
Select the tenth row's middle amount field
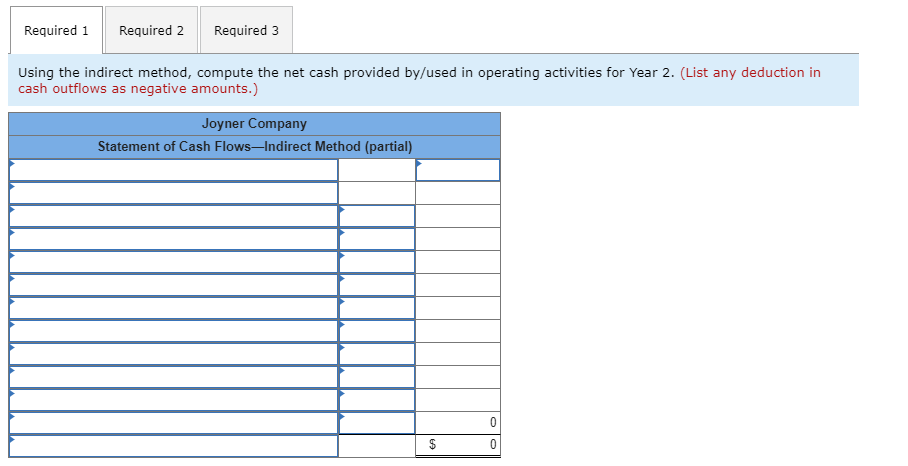click(377, 377)
